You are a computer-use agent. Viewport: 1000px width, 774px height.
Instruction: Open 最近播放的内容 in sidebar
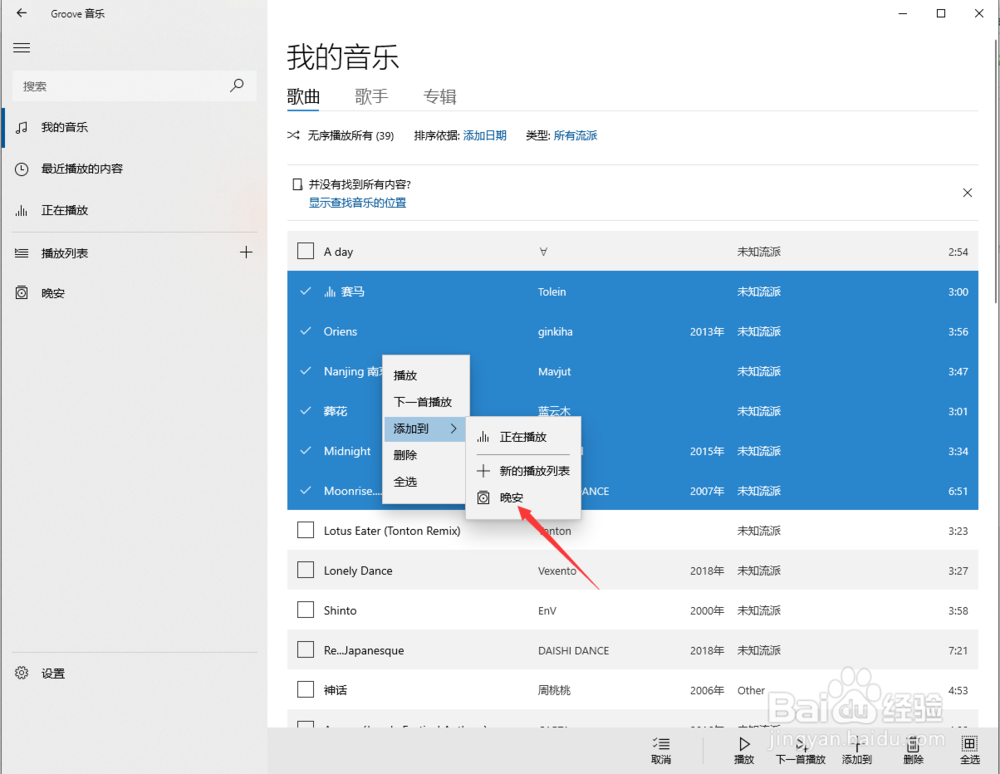(x=135, y=169)
